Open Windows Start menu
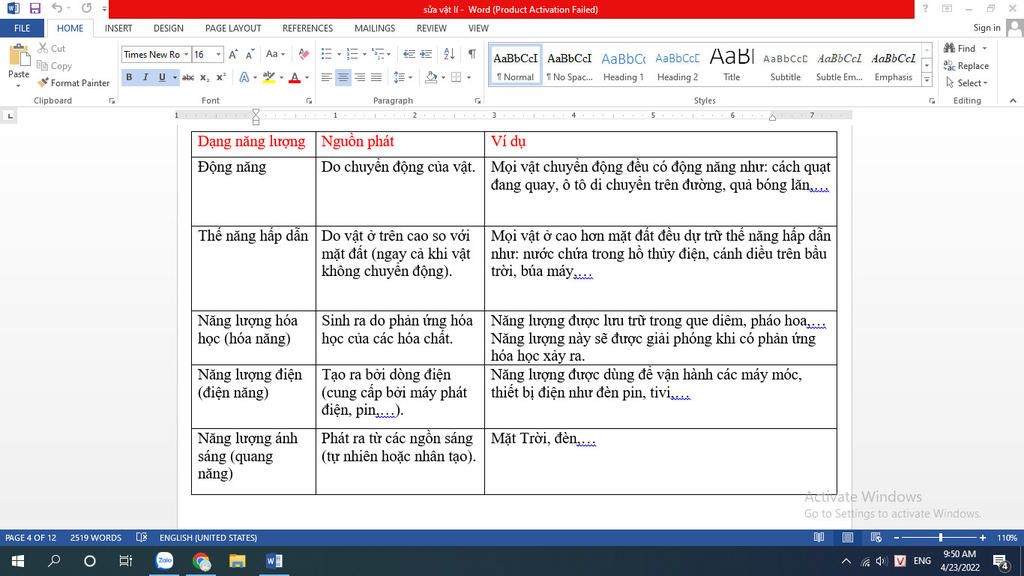The width and height of the screenshot is (1024, 576). (18, 561)
